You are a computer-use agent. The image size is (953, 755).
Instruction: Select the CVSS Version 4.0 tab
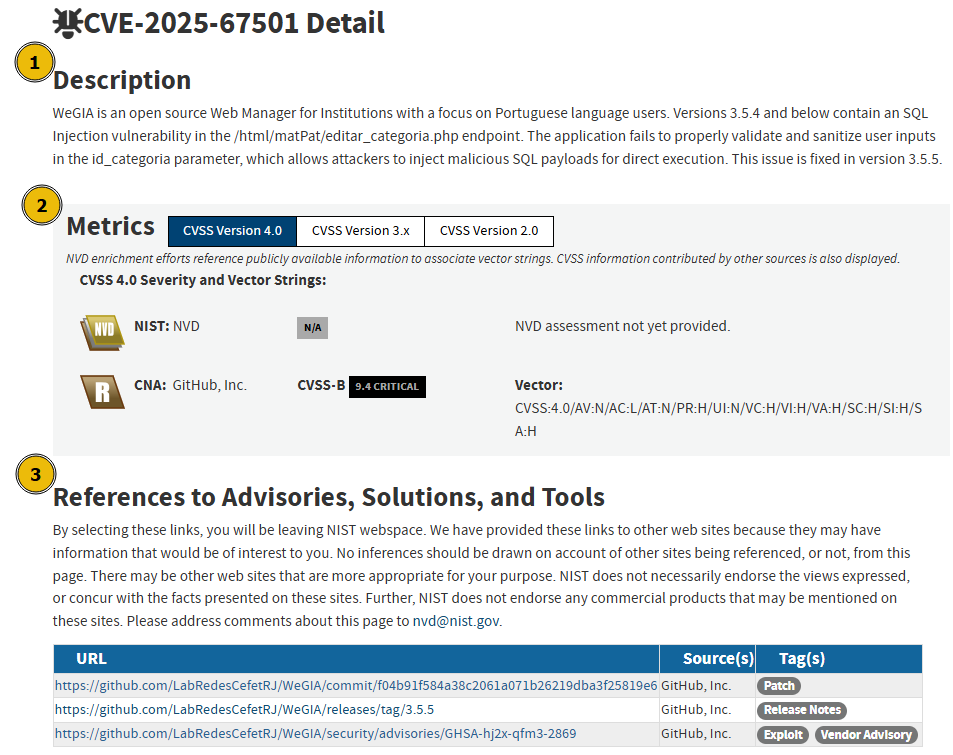point(232,231)
